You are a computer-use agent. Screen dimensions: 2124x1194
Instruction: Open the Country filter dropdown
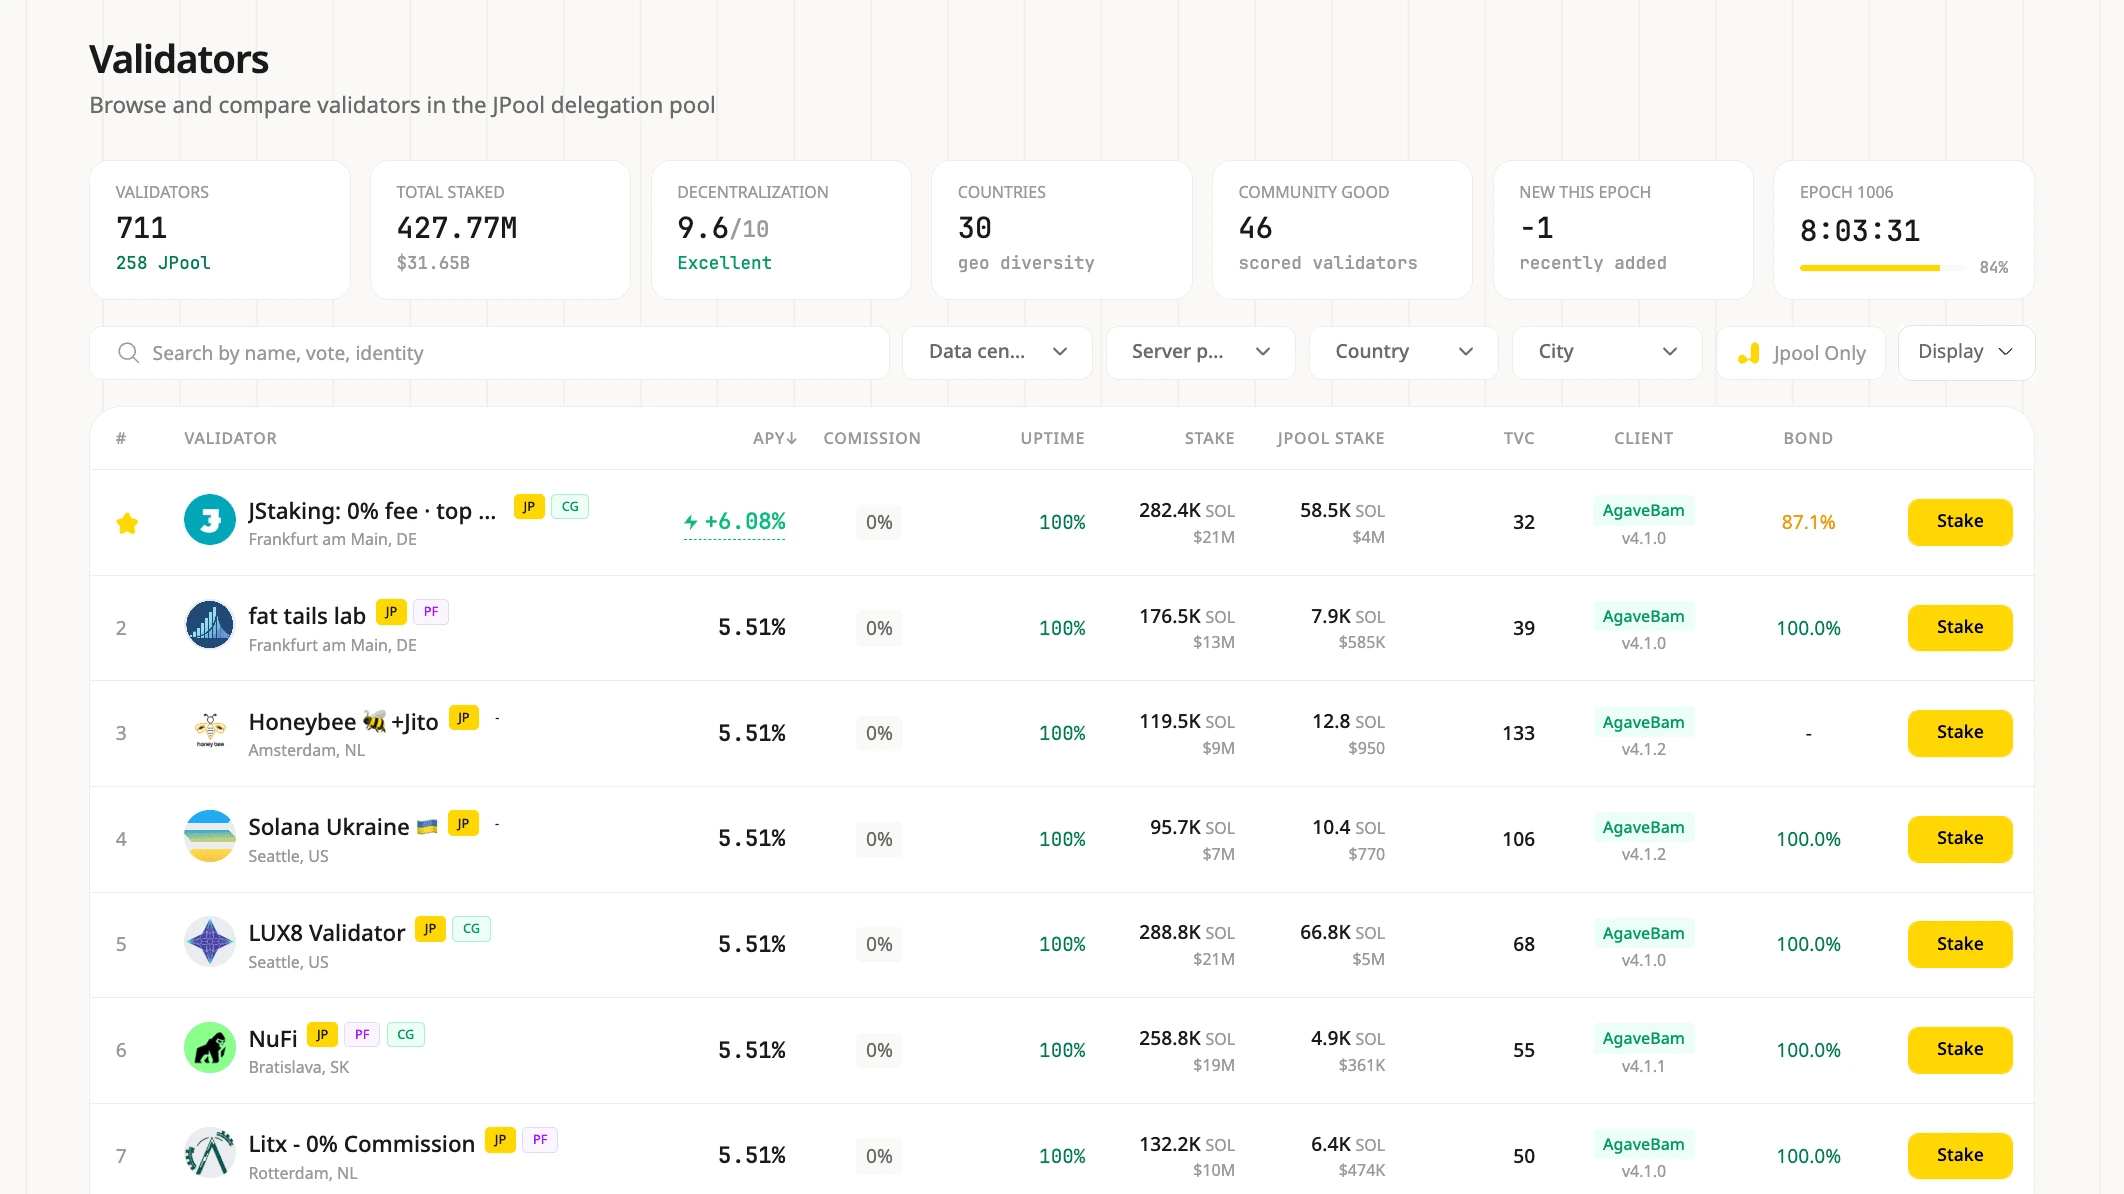coord(1403,352)
